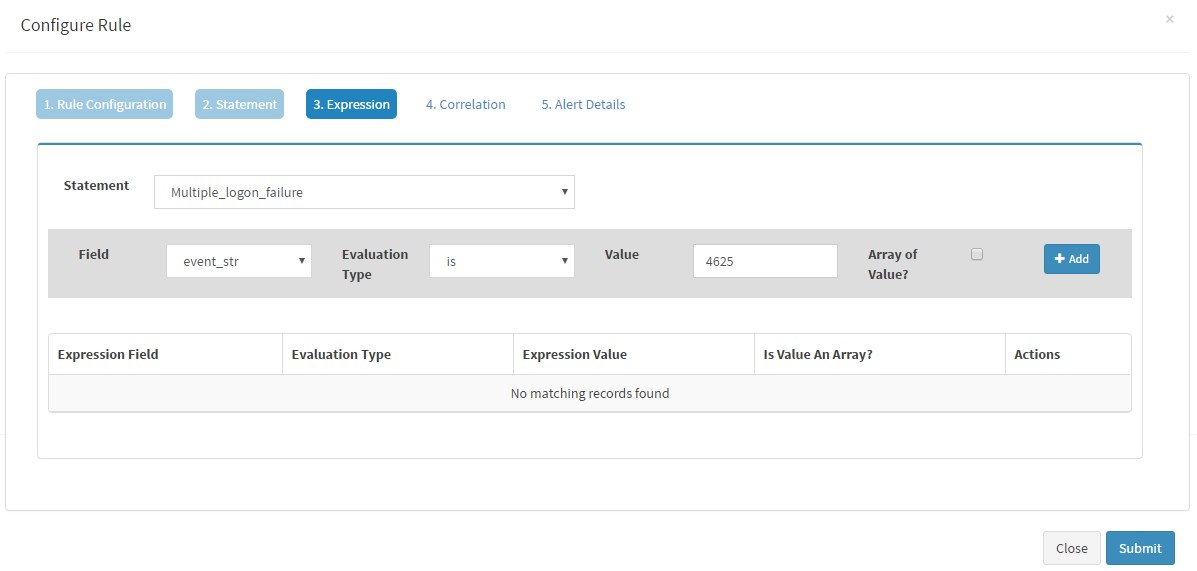Switch to the 2. Statement step
Viewport: 1197px width, 571px height.
240,105
